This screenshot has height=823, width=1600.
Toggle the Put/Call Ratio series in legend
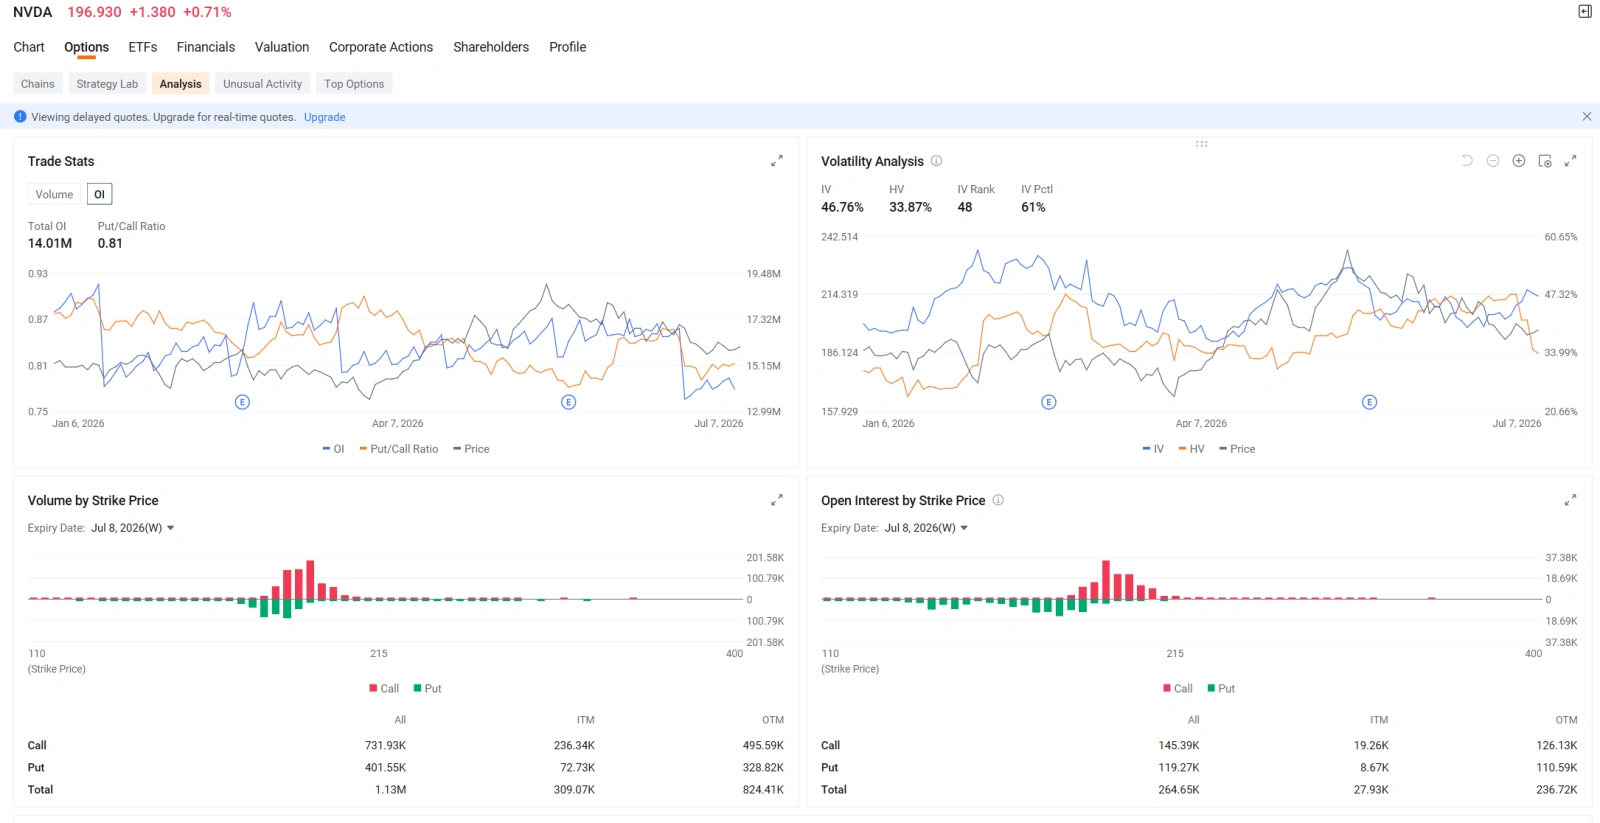click(399, 449)
